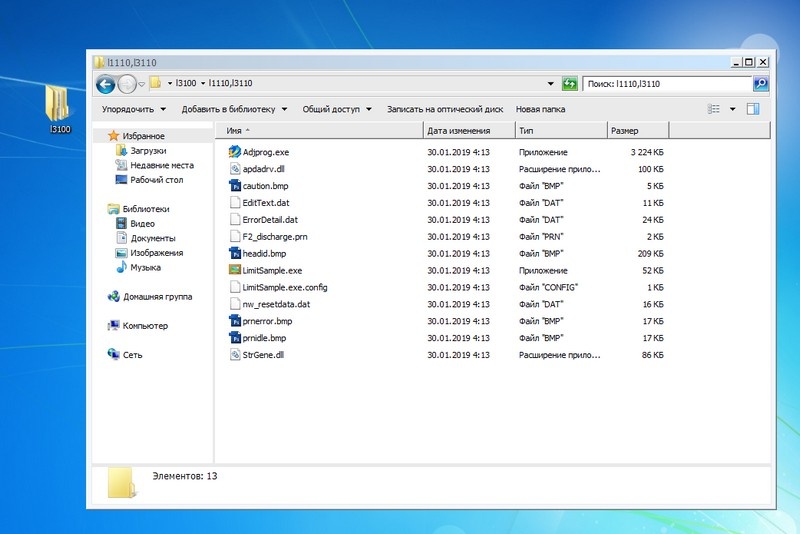The height and width of the screenshot is (534, 800).
Task: Navigate to l3100 in the breadcrumb
Action: pos(185,83)
